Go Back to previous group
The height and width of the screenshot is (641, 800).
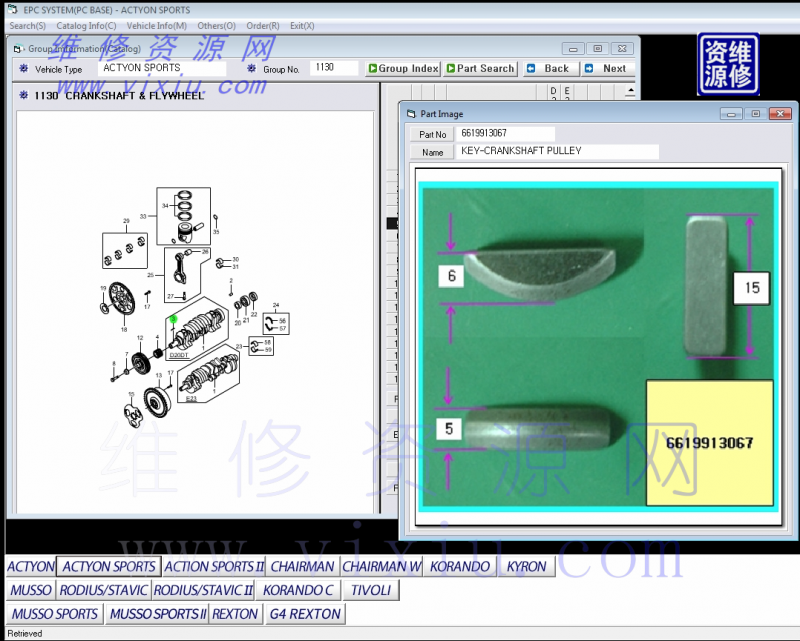coord(552,68)
